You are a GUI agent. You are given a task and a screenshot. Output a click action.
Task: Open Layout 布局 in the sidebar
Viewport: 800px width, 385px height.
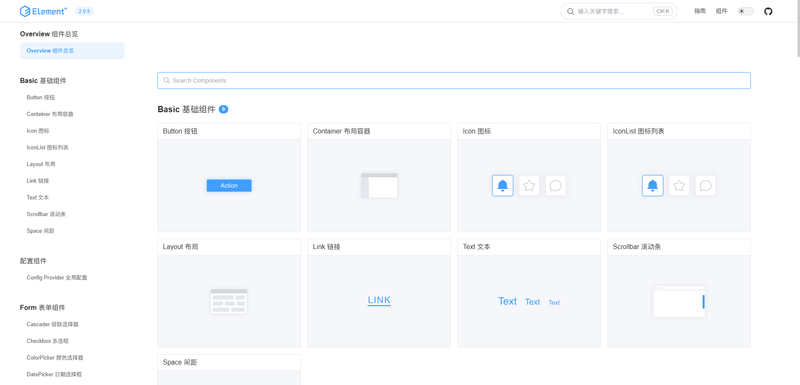coord(41,164)
